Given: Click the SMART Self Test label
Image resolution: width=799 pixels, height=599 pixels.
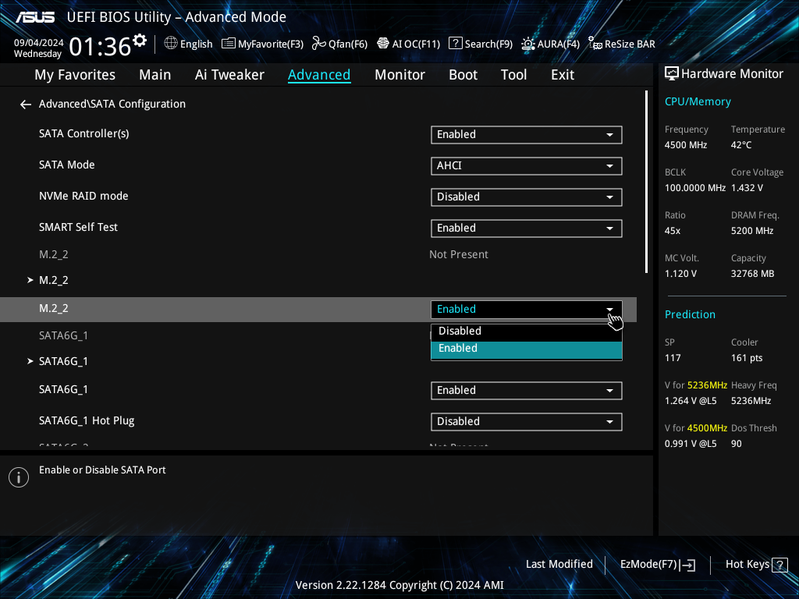Looking at the screenshot, I should [78, 227].
